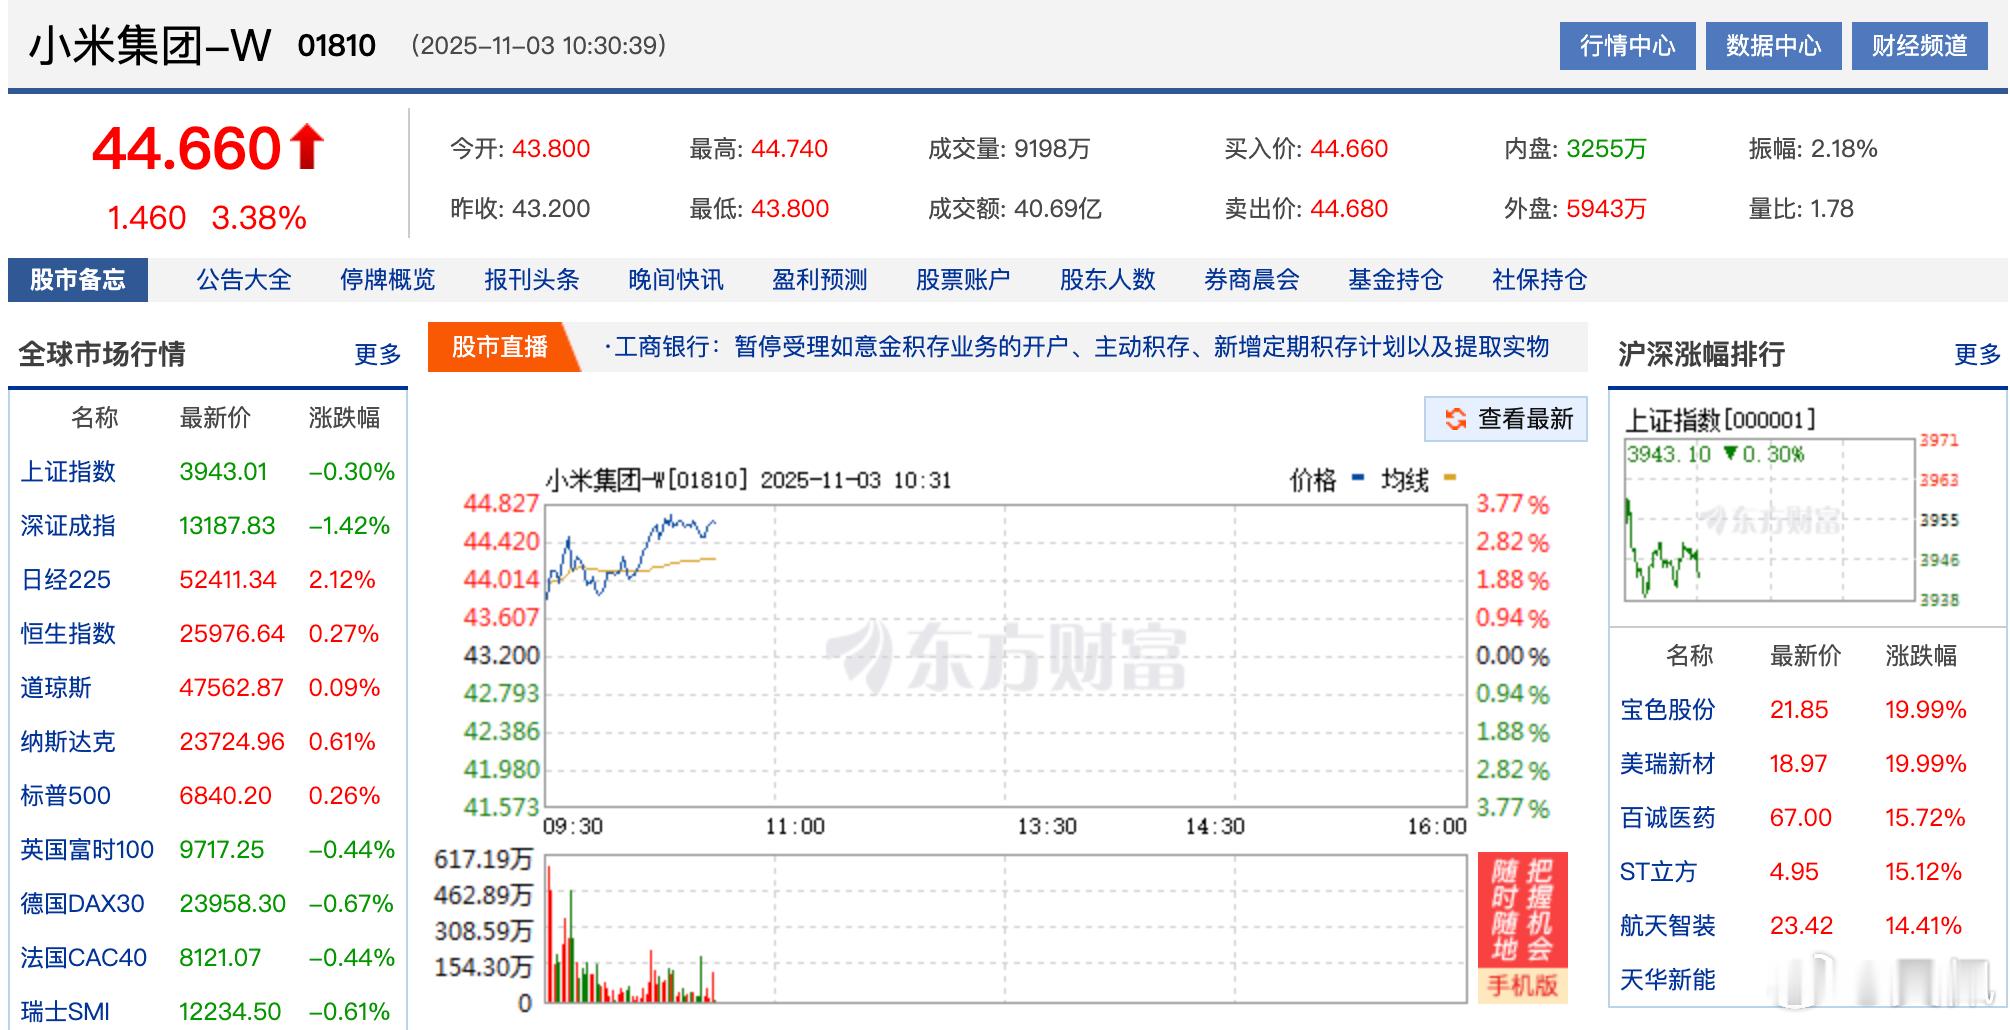Switch to the 盈利预测 tab
This screenshot has height=1030, width=2010.
click(x=820, y=280)
